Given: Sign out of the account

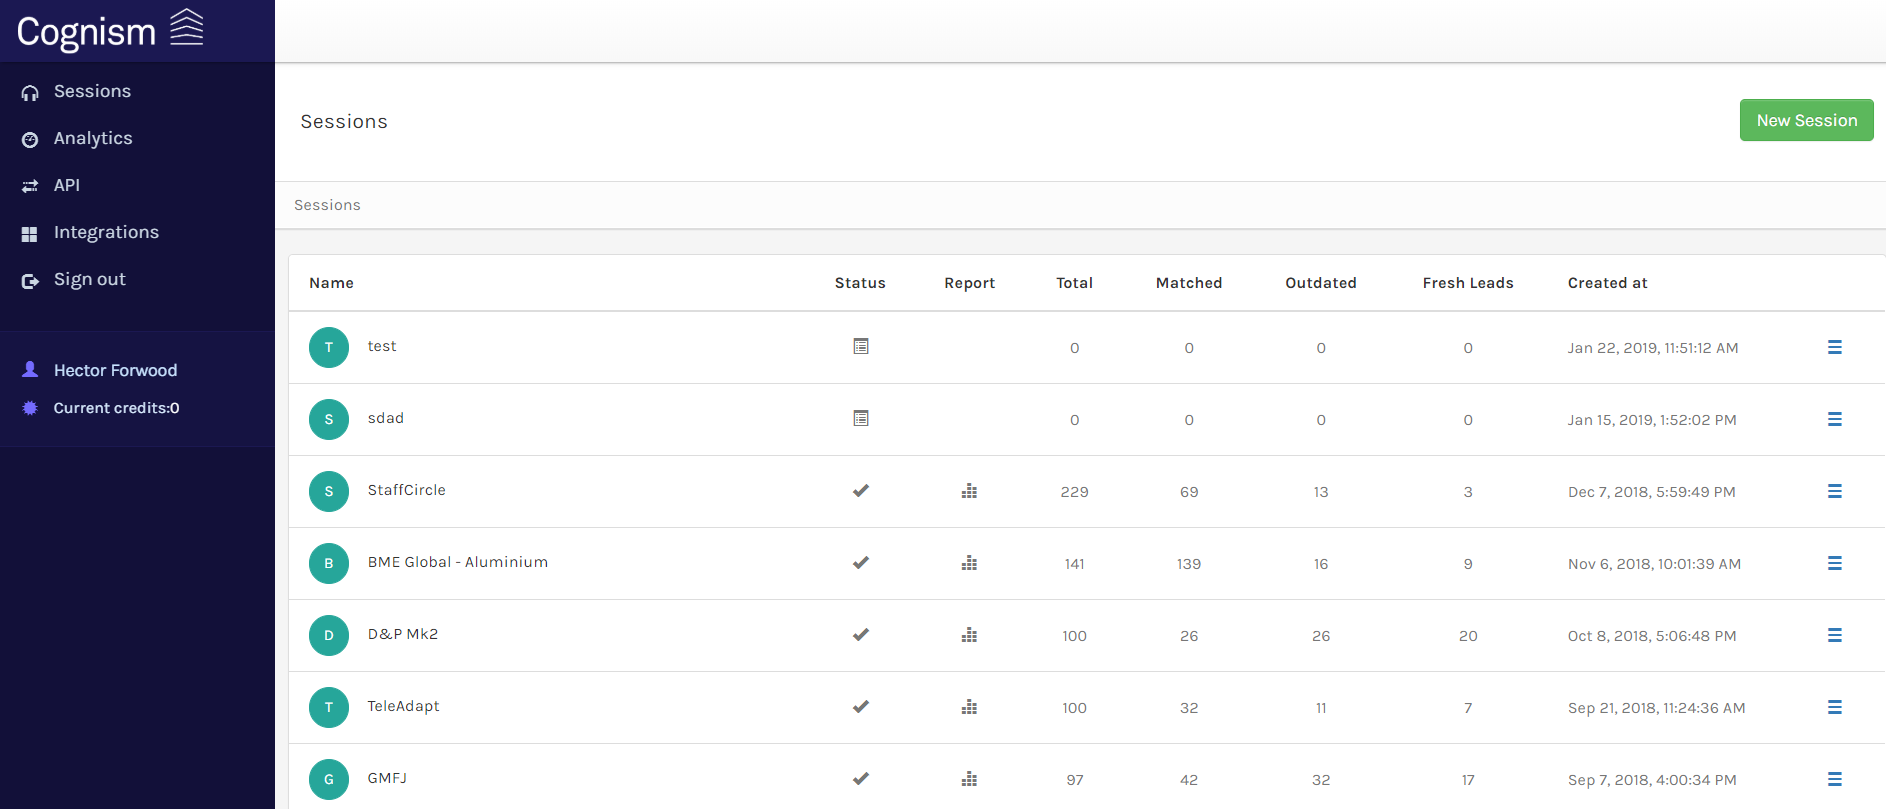Looking at the screenshot, I should (89, 279).
